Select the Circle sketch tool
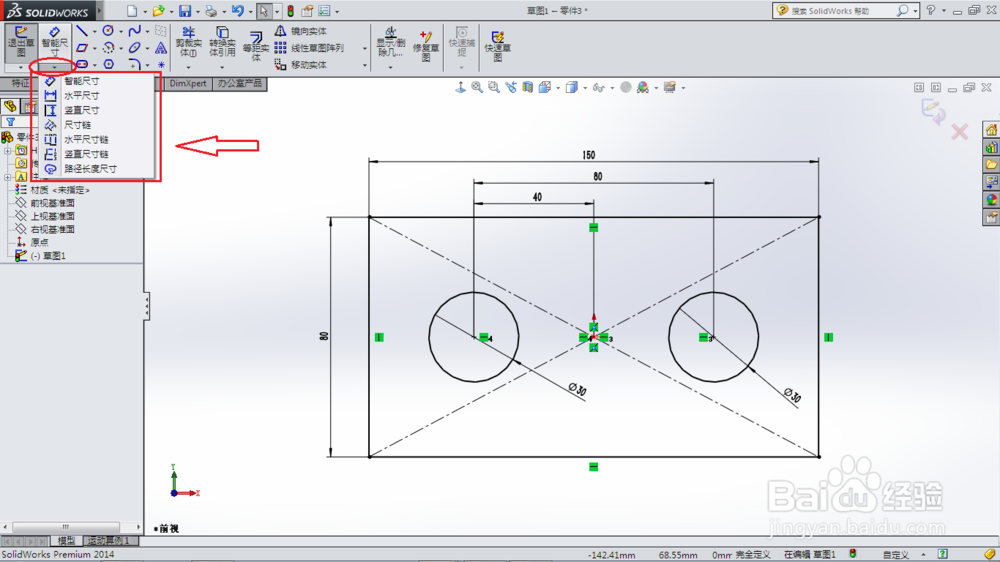 coord(108,31)
